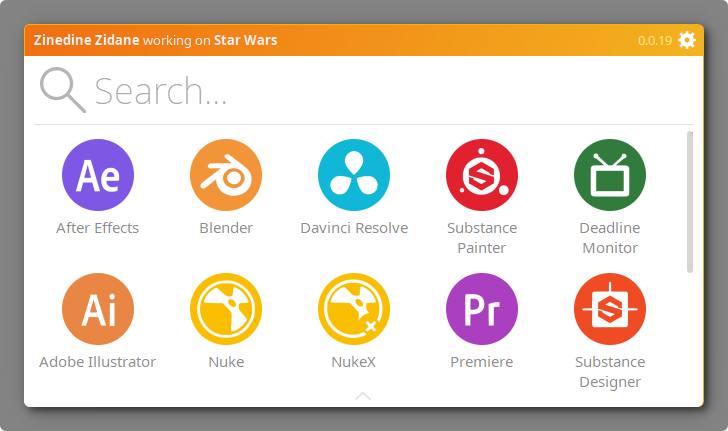
Task: Open the orange Substance Designer icon
Action: [x=610, y=309]
